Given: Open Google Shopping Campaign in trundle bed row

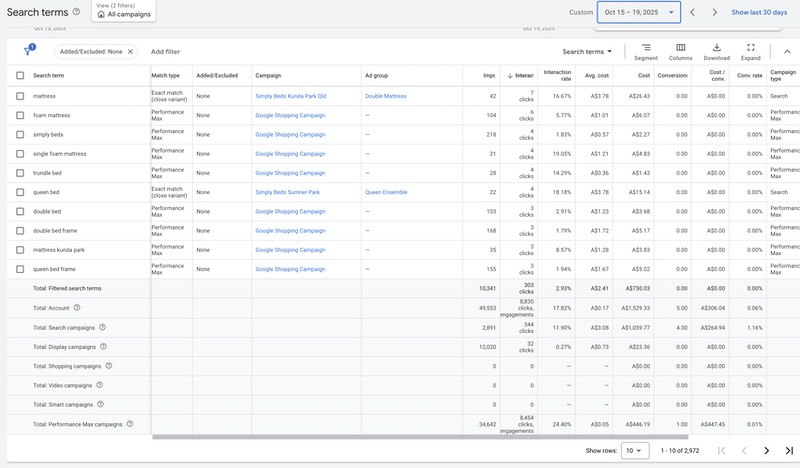Looking at the screenshot, I should [290, 173].
